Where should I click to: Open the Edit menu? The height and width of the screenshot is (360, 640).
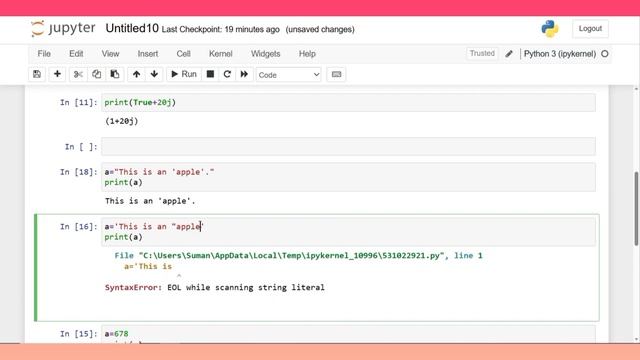click(x=76, y=54)
